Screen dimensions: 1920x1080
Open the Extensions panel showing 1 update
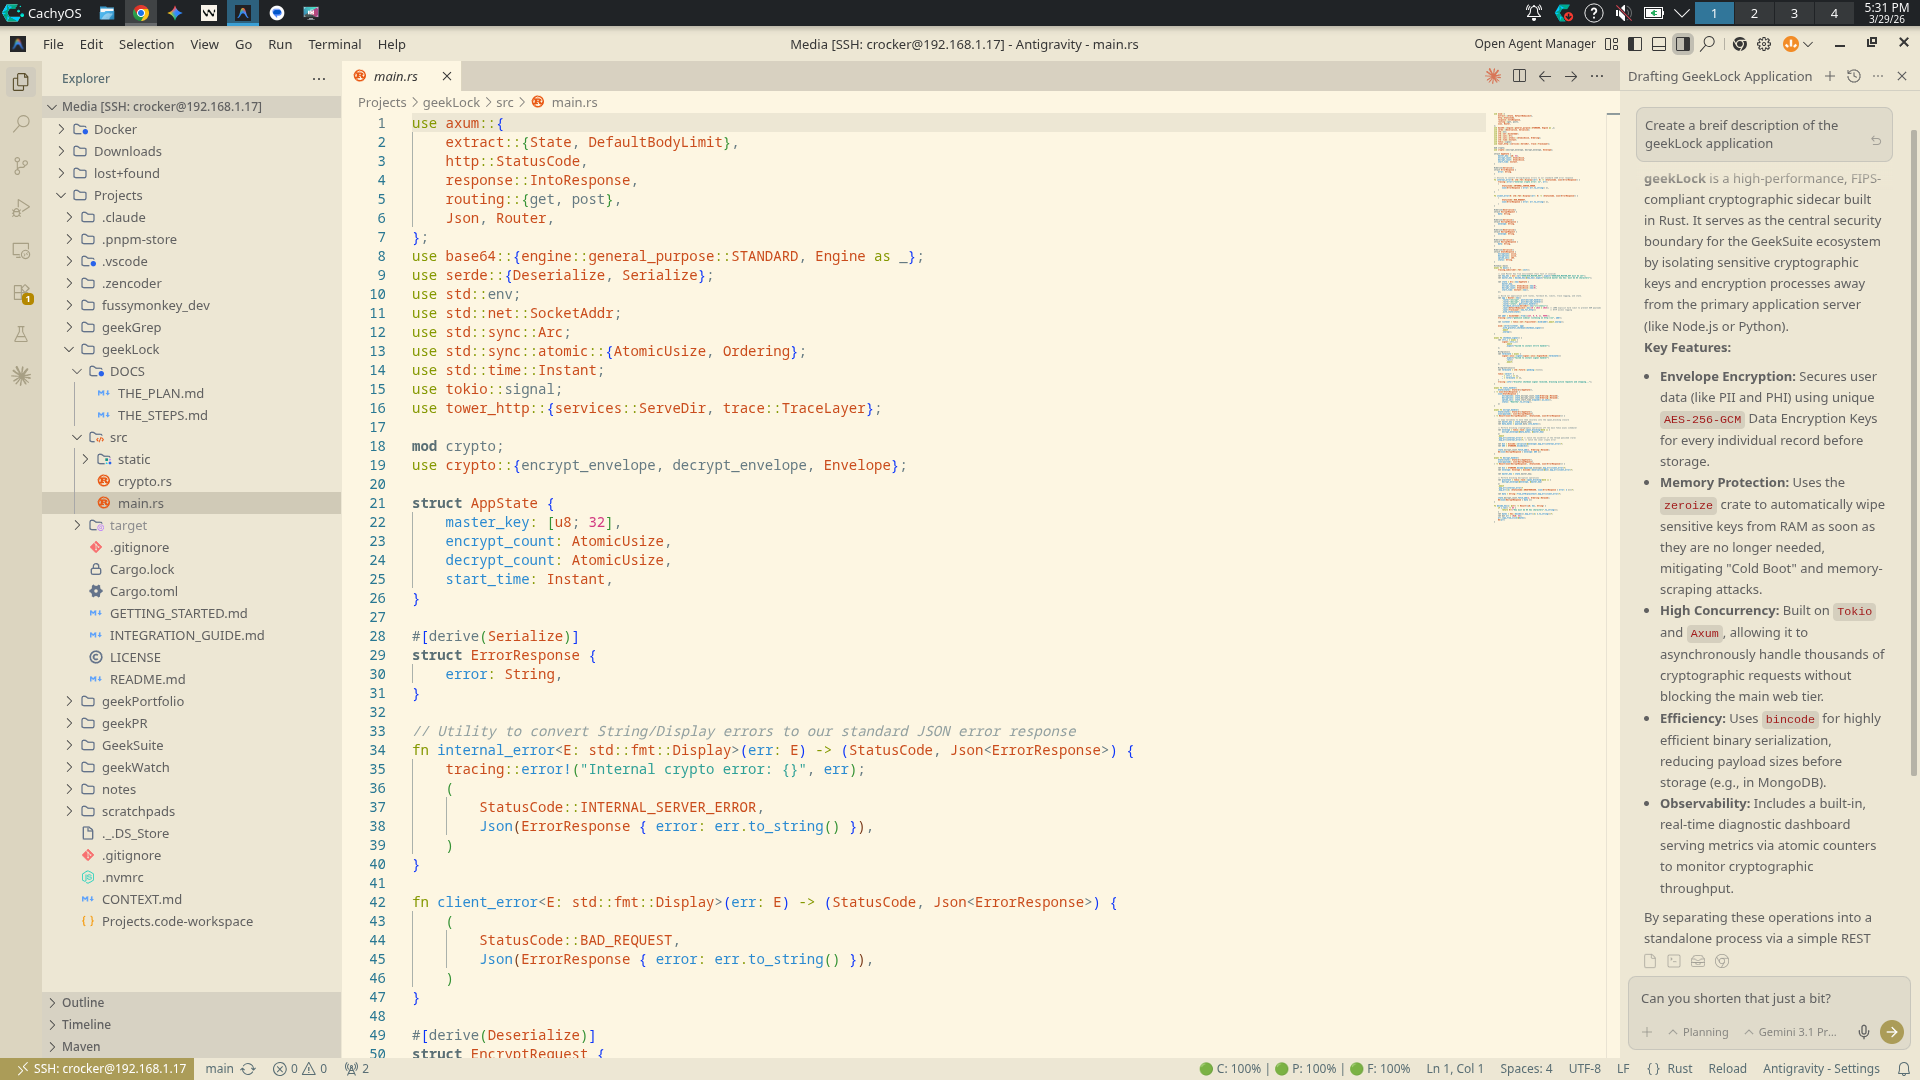(x=21, y=290)
